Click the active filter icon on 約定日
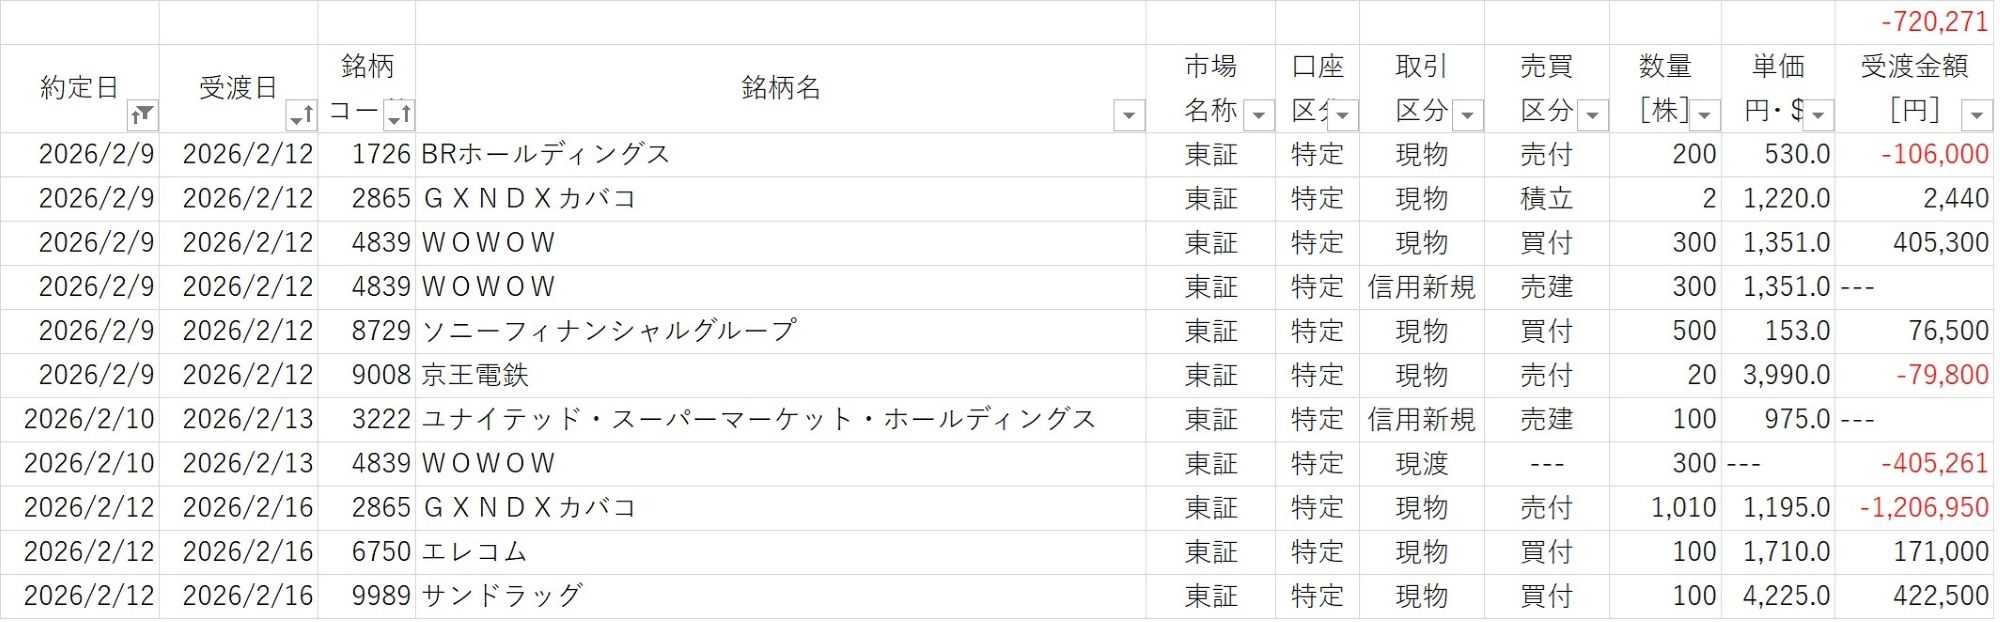This screenshot has height=622, width=2000. [142, 116]
